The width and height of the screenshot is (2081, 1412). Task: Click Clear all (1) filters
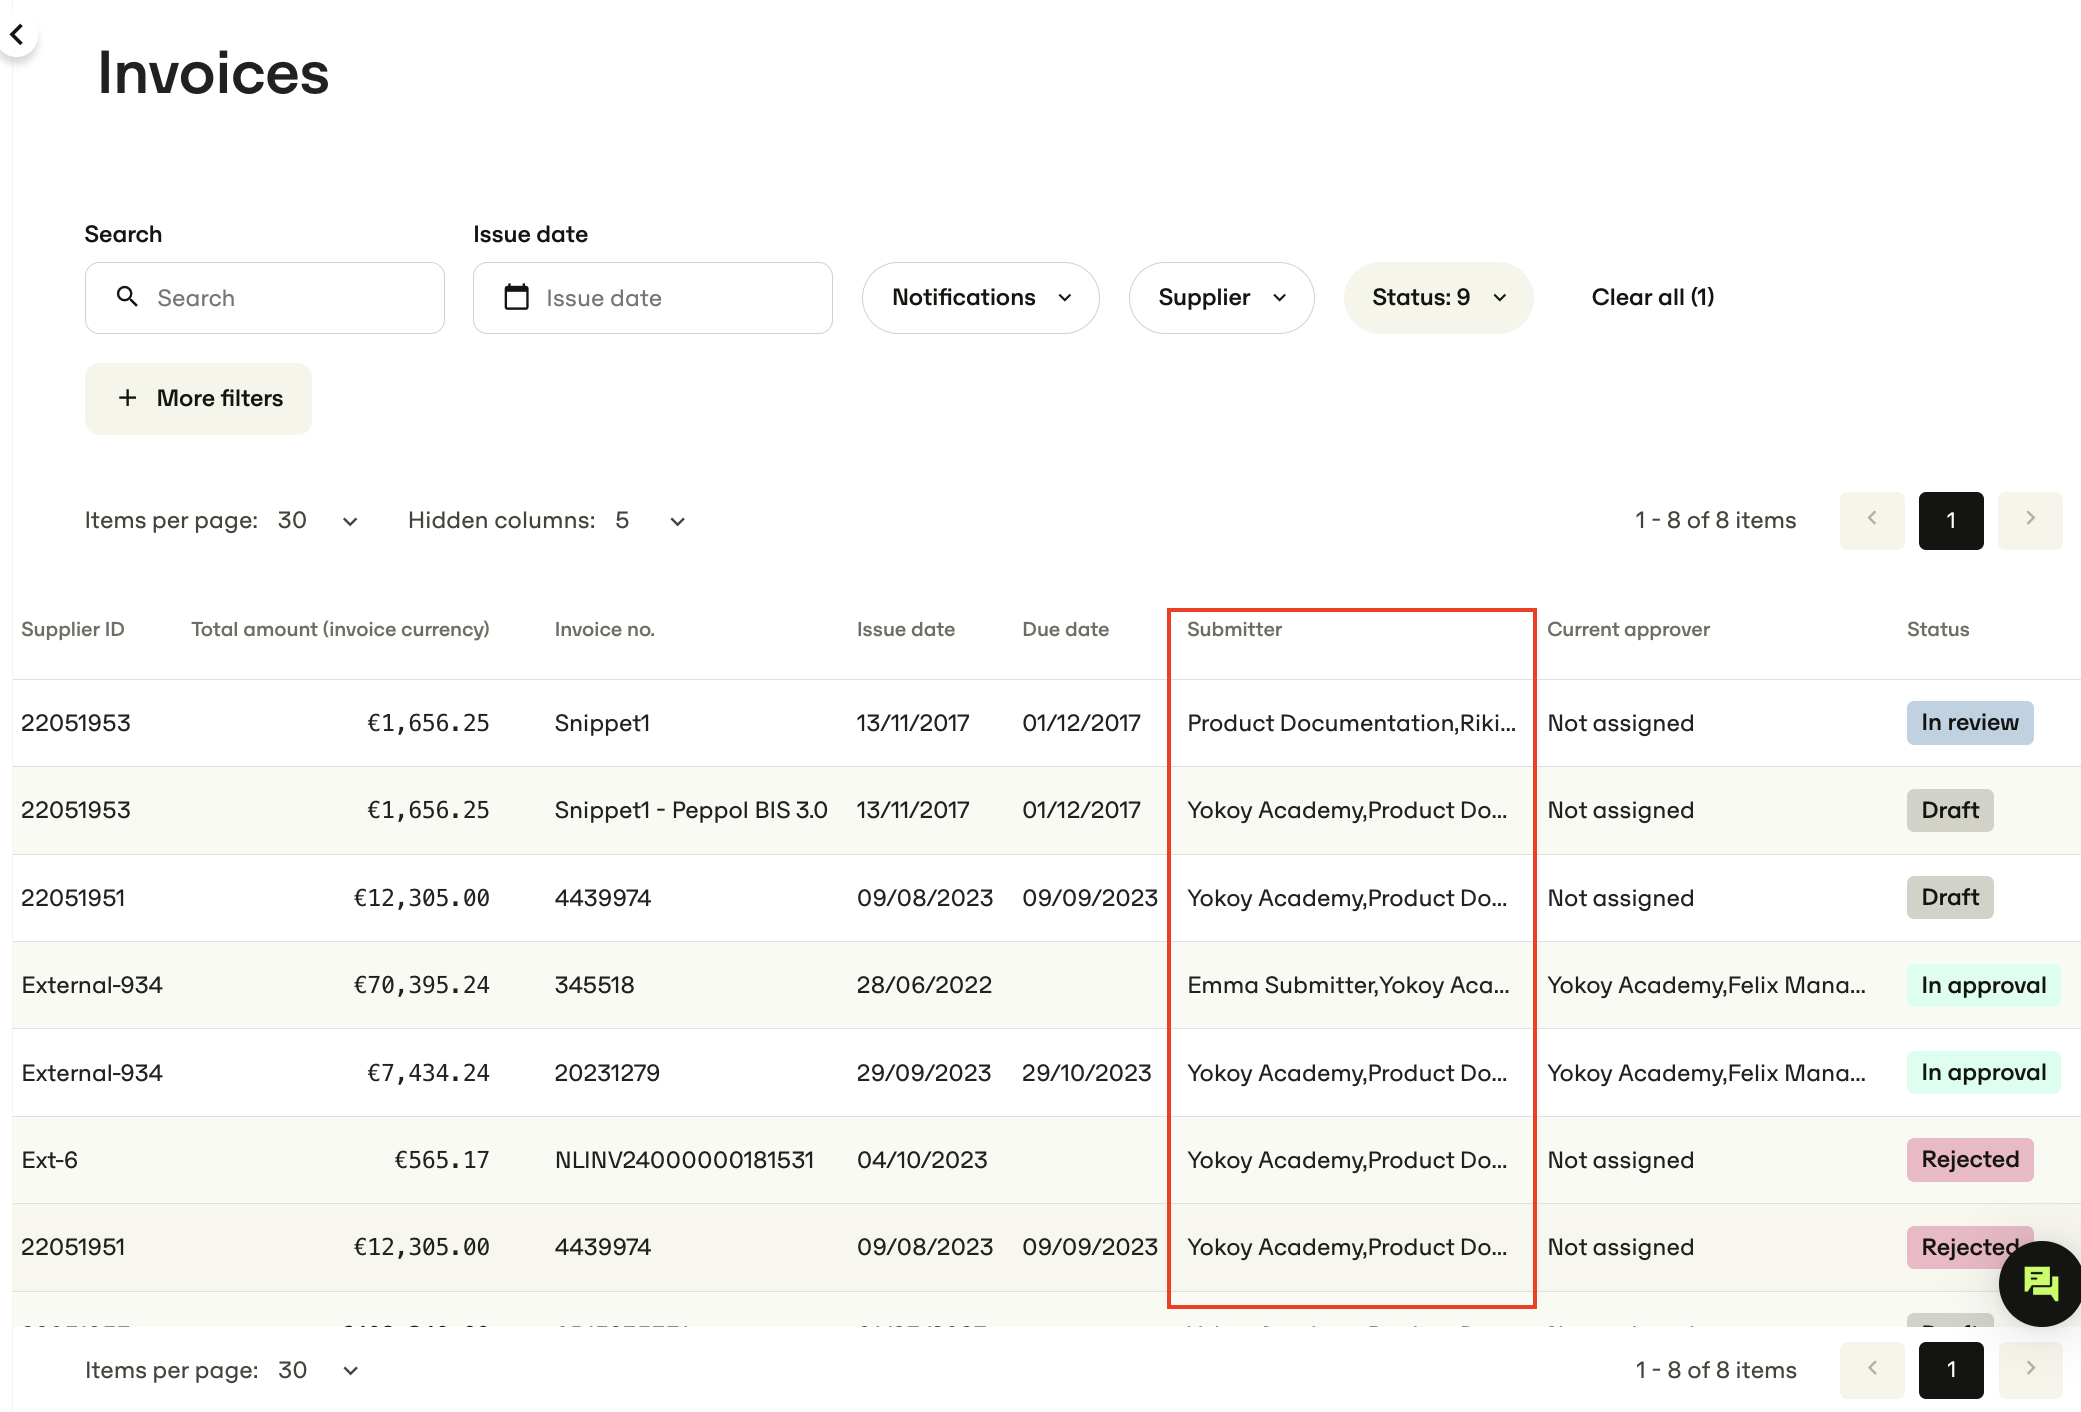tap(1652, 297)
